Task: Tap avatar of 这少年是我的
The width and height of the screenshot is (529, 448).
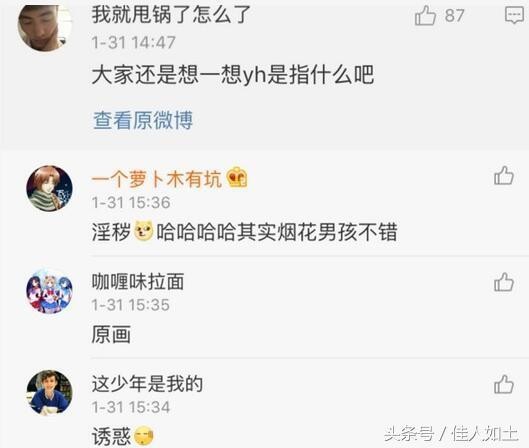Action: point(49,393)
